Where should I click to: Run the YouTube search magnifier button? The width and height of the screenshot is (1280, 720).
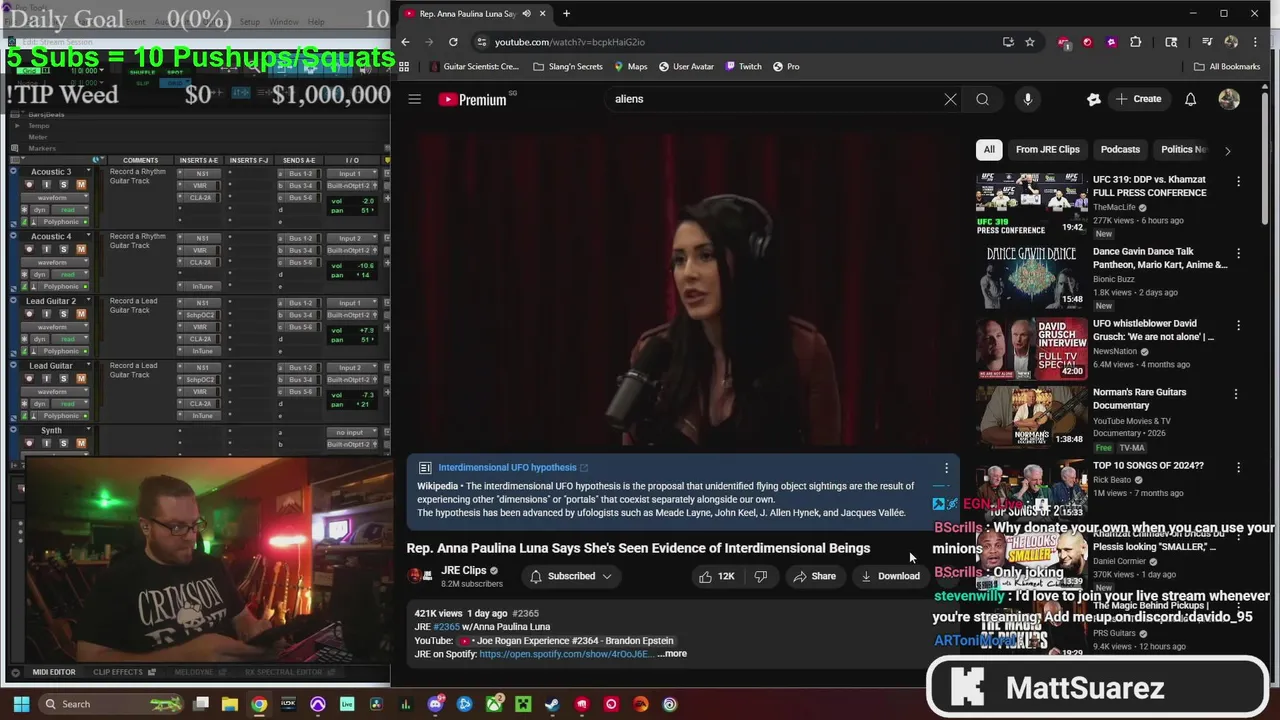point(982,99)
